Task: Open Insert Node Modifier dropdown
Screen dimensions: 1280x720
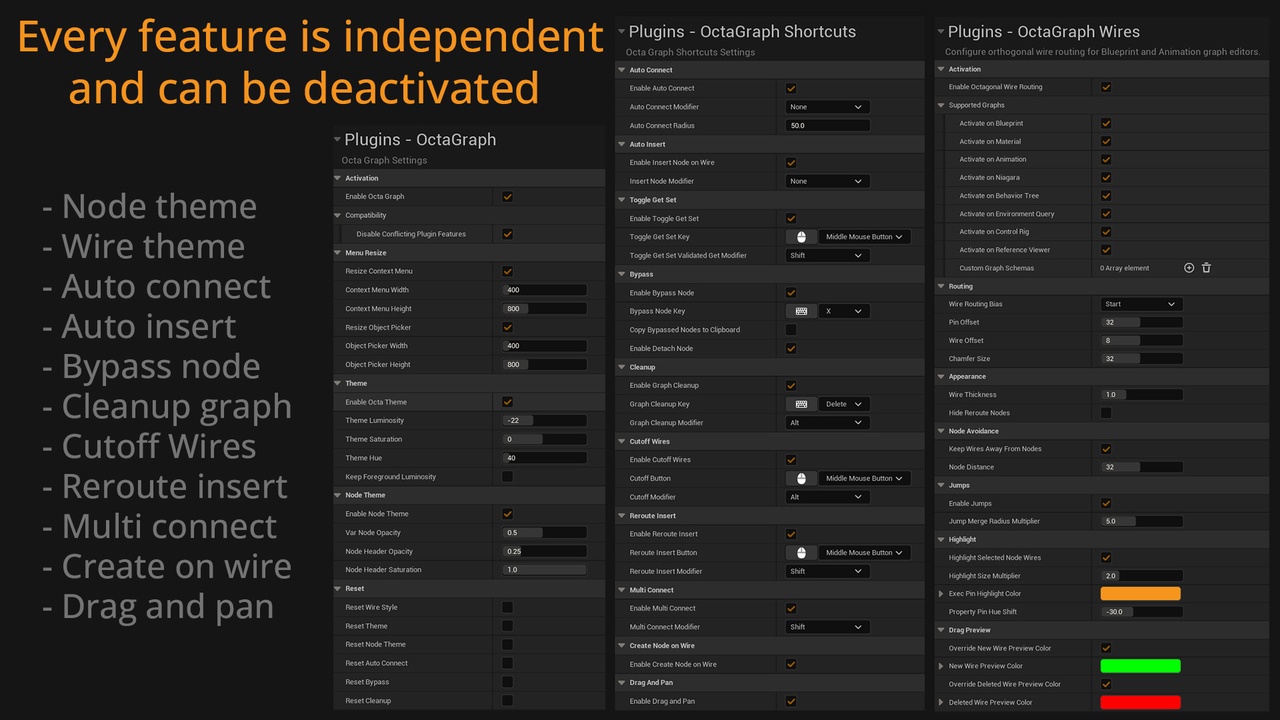Action: [827, 181]
